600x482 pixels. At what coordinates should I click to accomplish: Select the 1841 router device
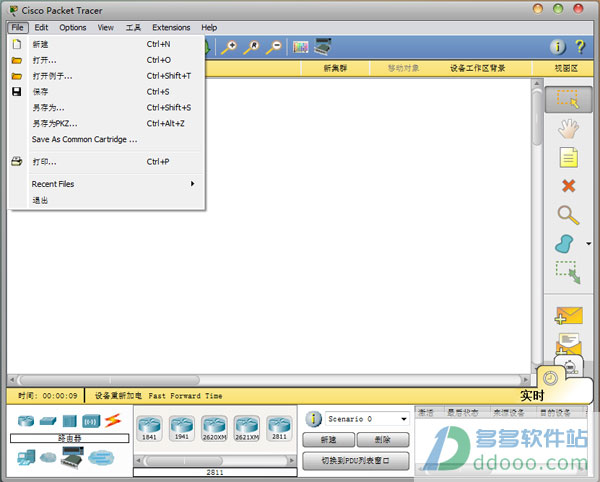coord(149,428)
